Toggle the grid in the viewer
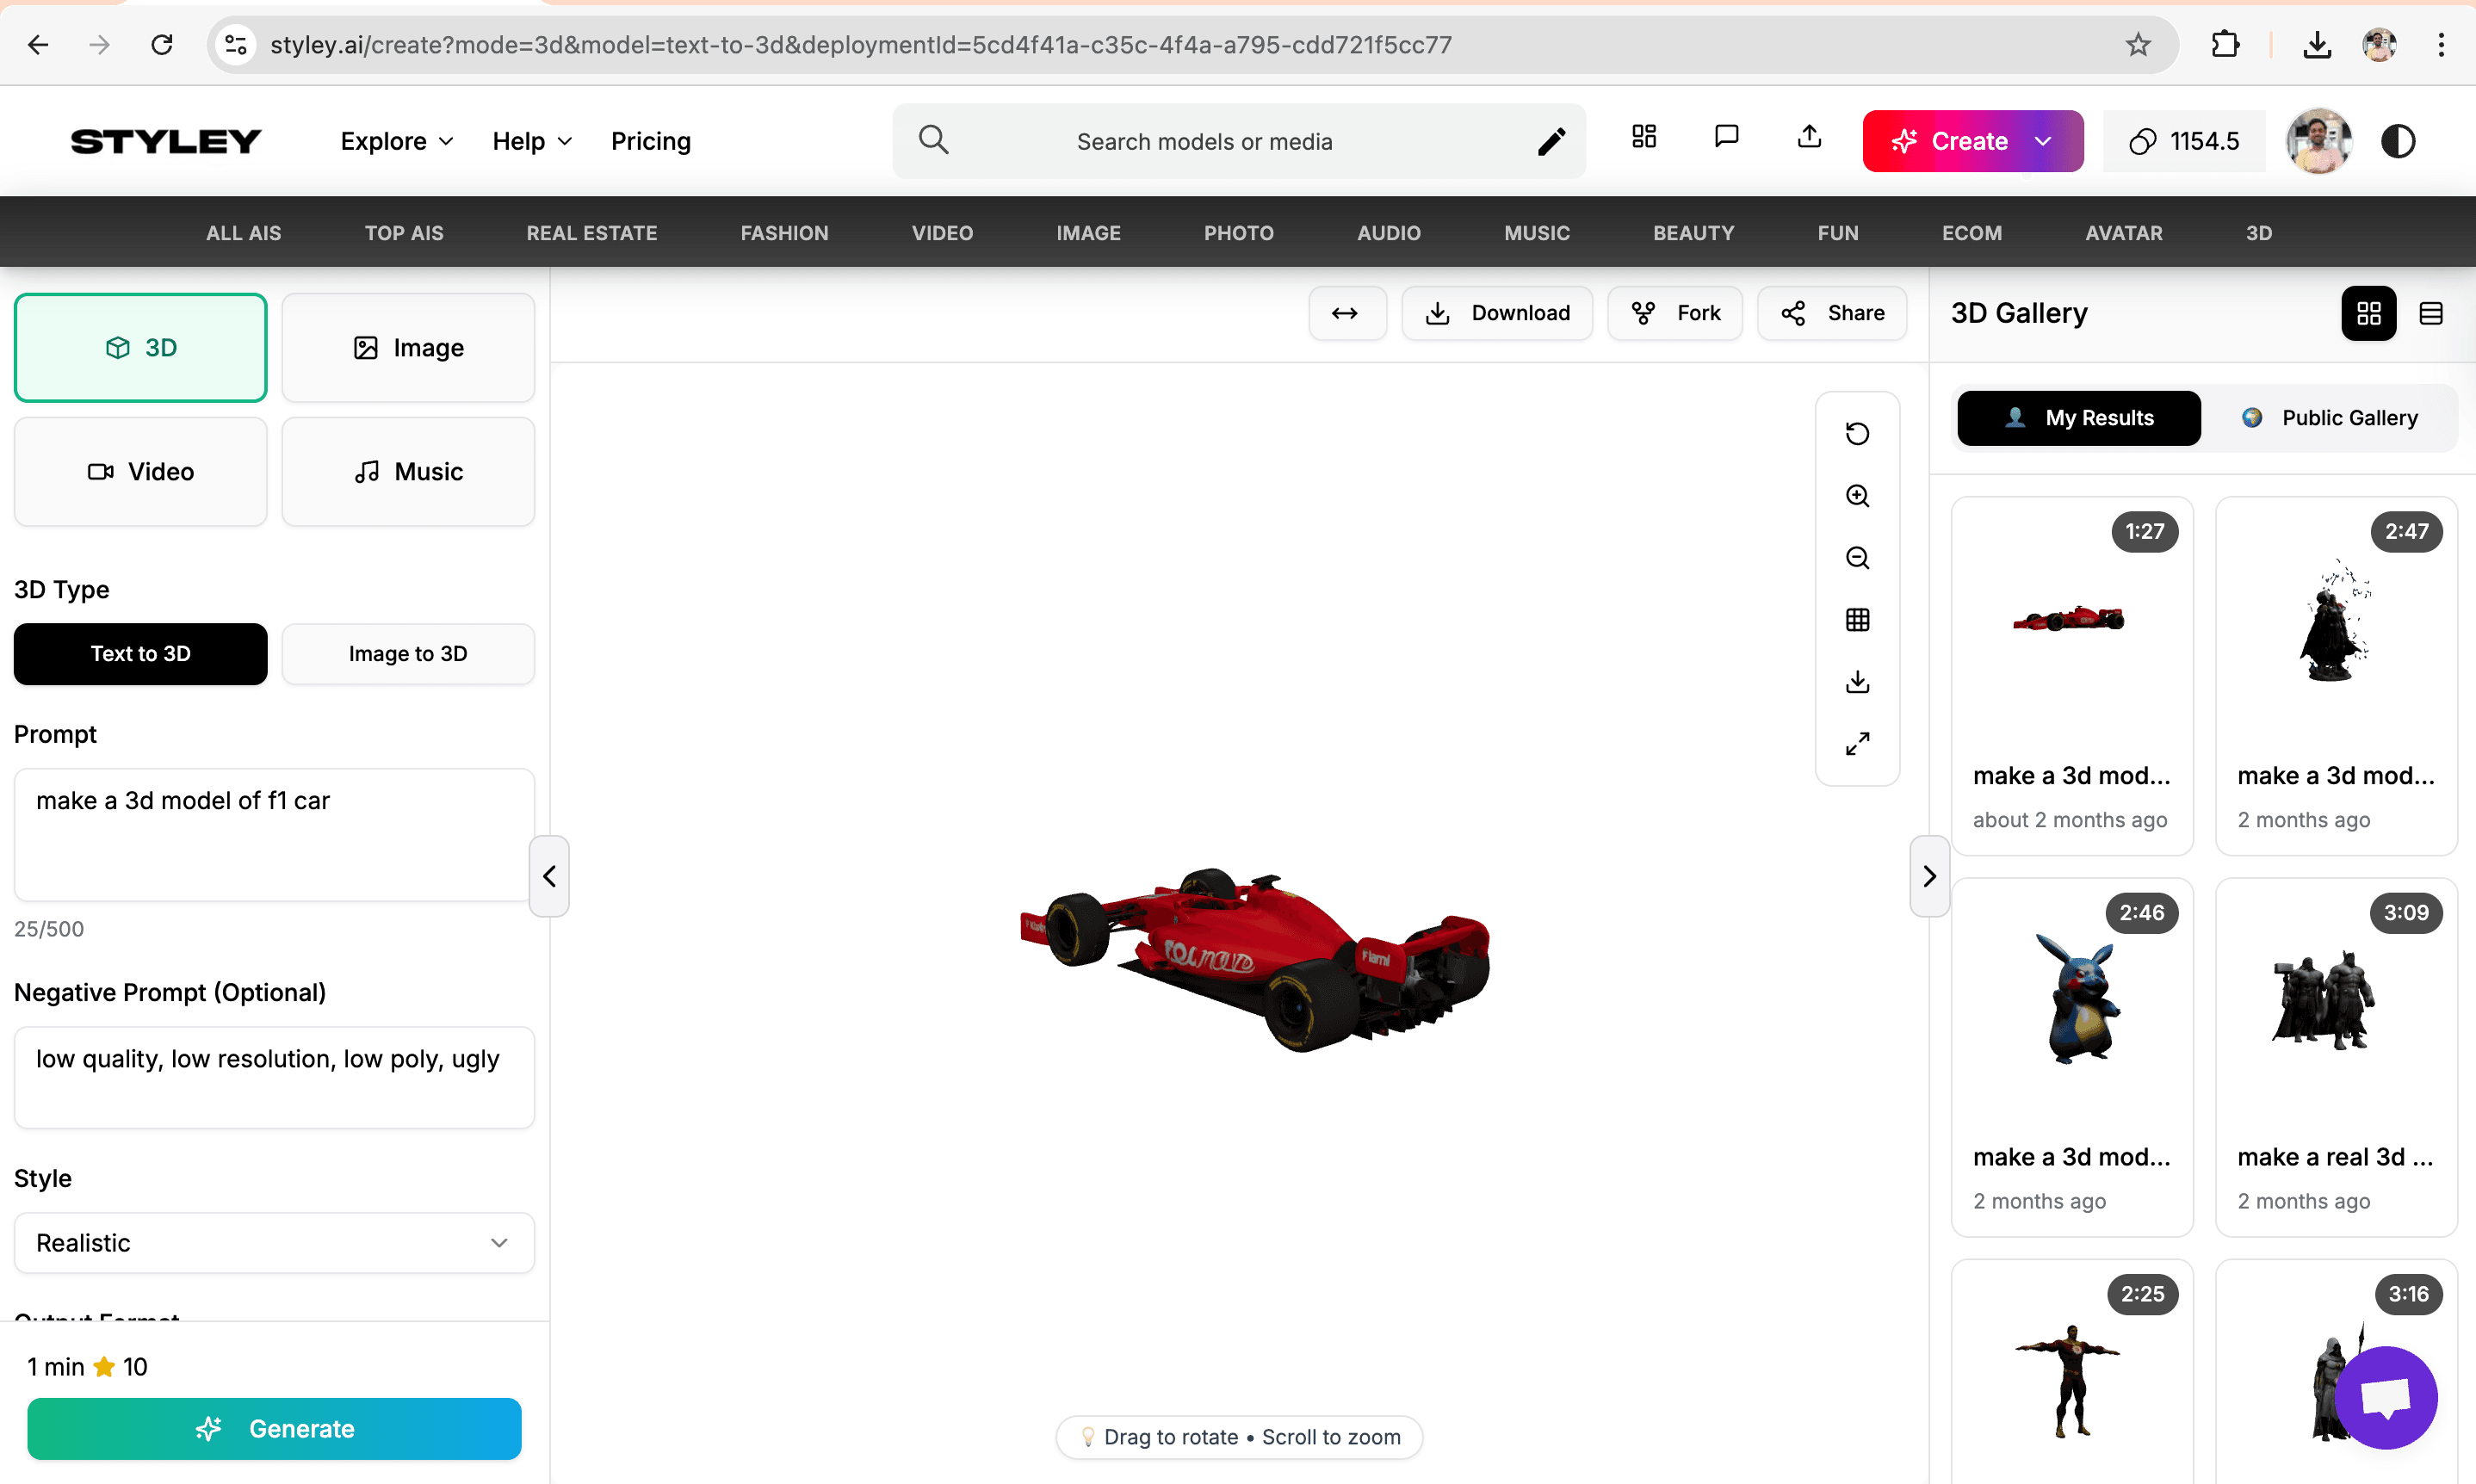2476x1484 pixels. click(1857, 620)
